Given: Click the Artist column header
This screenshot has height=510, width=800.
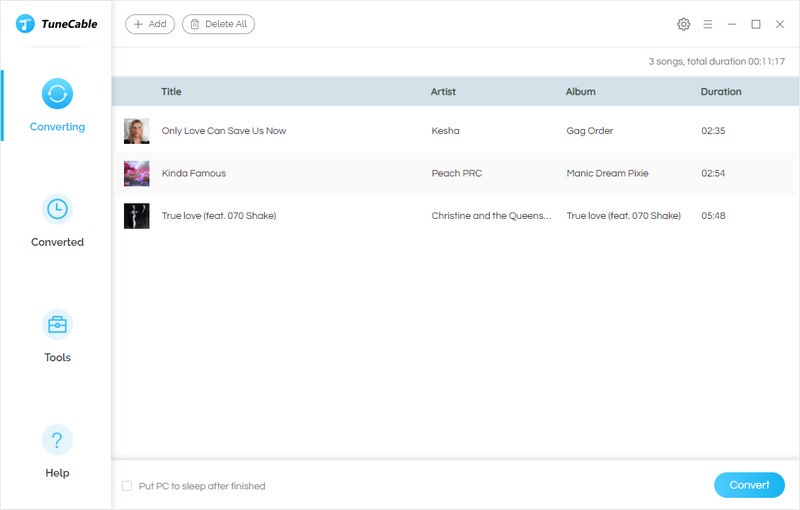Looking at the screenshot, I should 443,92.
